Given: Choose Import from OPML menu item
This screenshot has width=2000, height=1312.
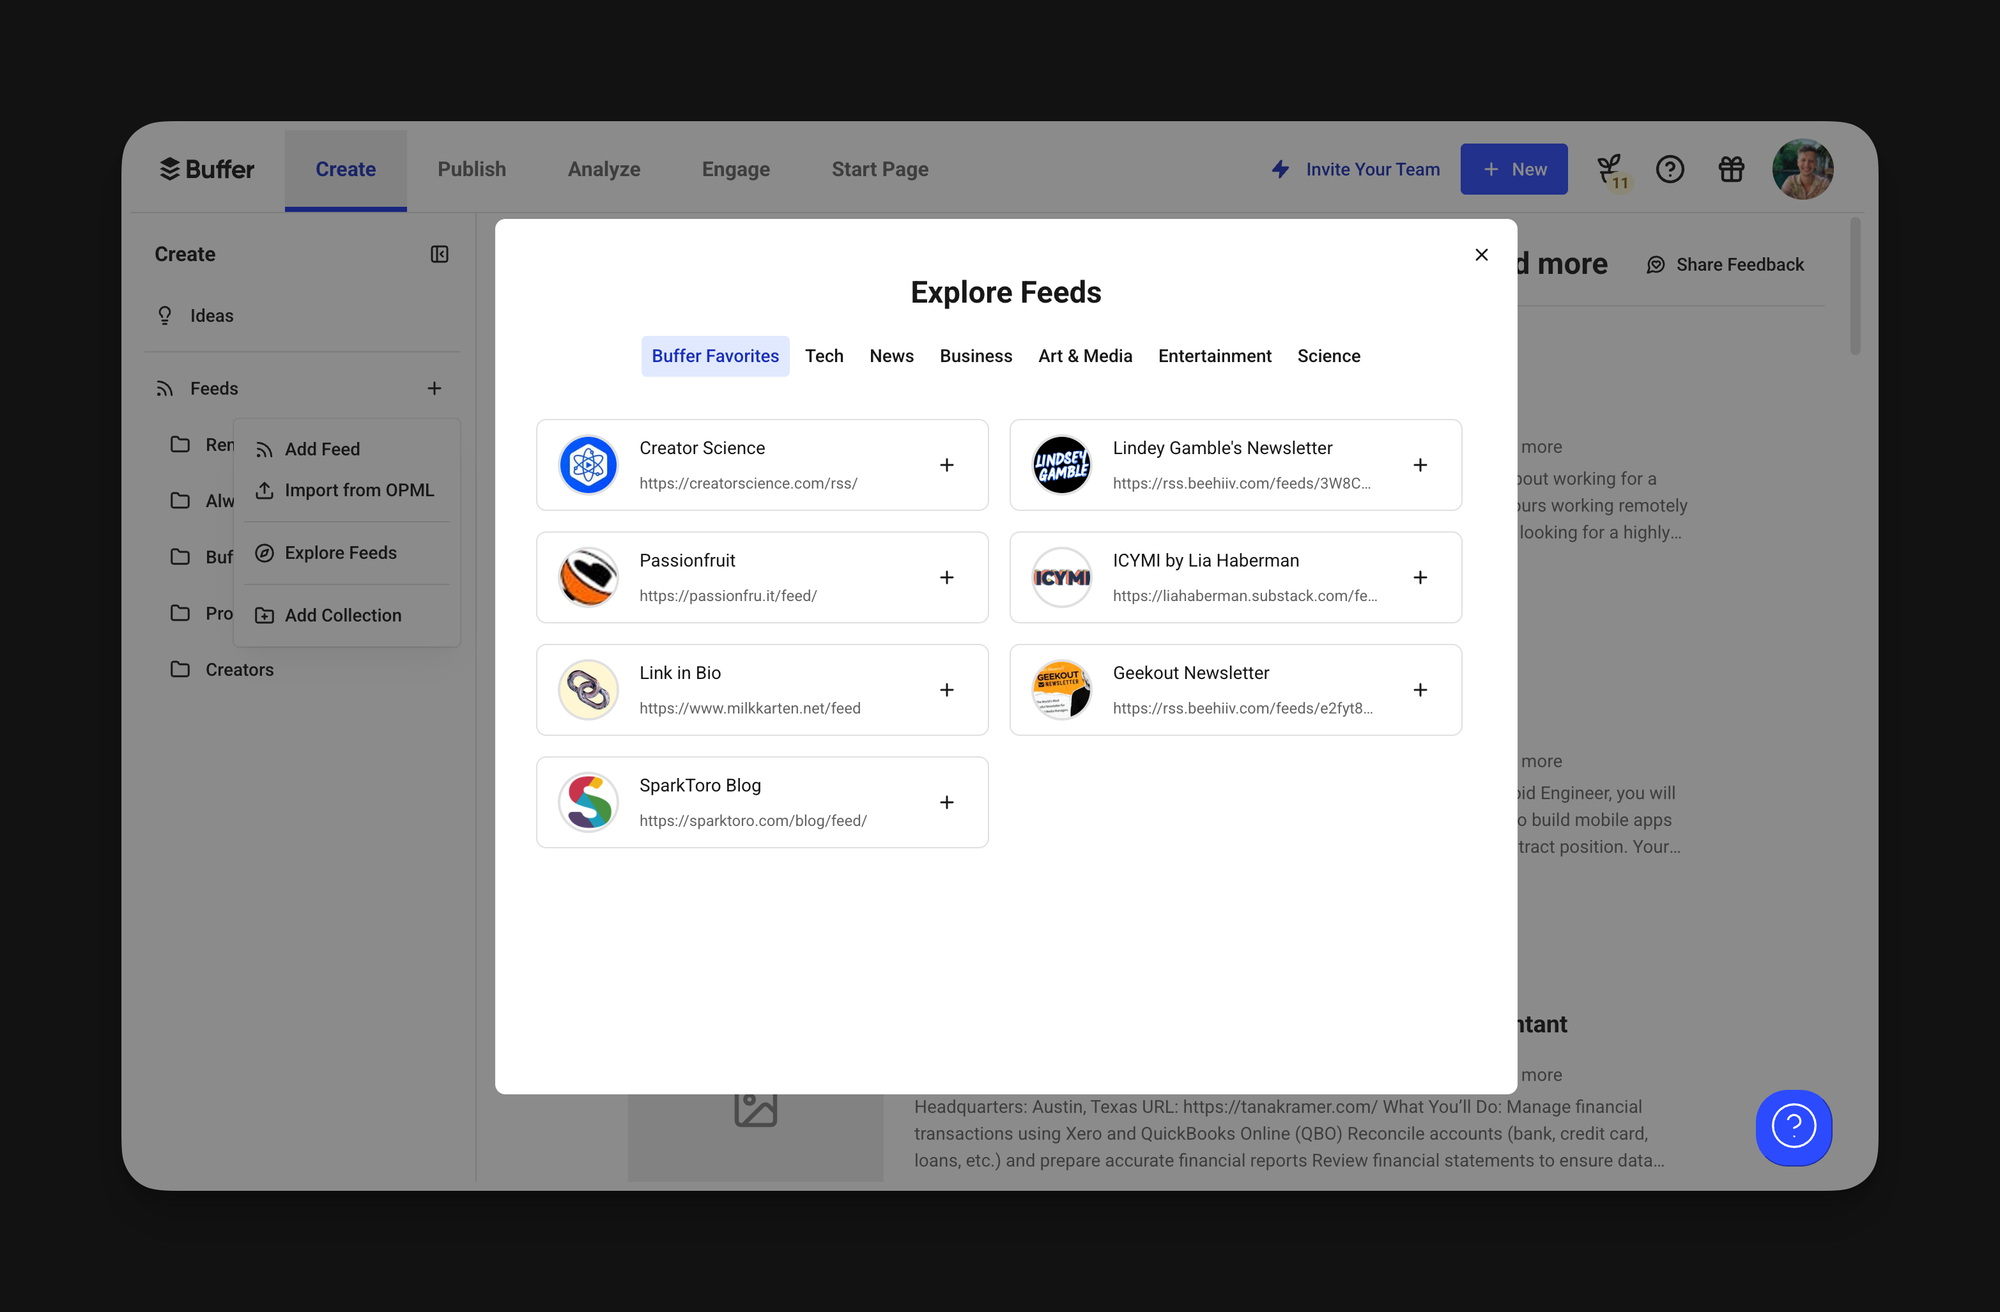Looking at the screenshot, I should 358,490.
